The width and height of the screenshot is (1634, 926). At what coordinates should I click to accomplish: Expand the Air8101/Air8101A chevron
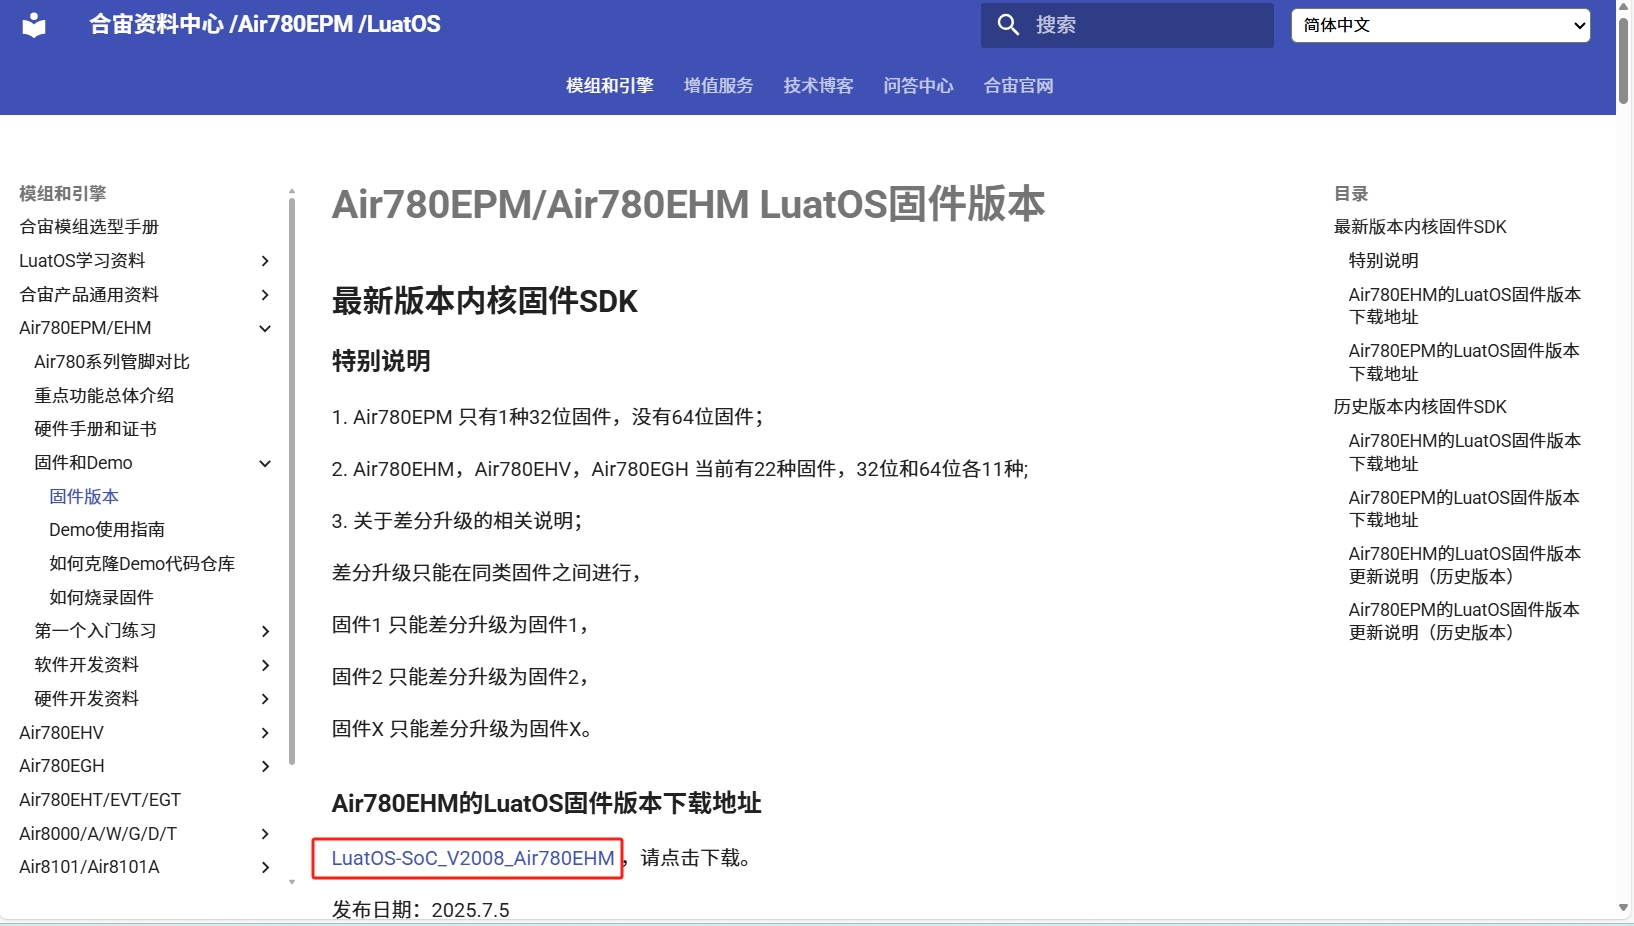coord(265,867)
